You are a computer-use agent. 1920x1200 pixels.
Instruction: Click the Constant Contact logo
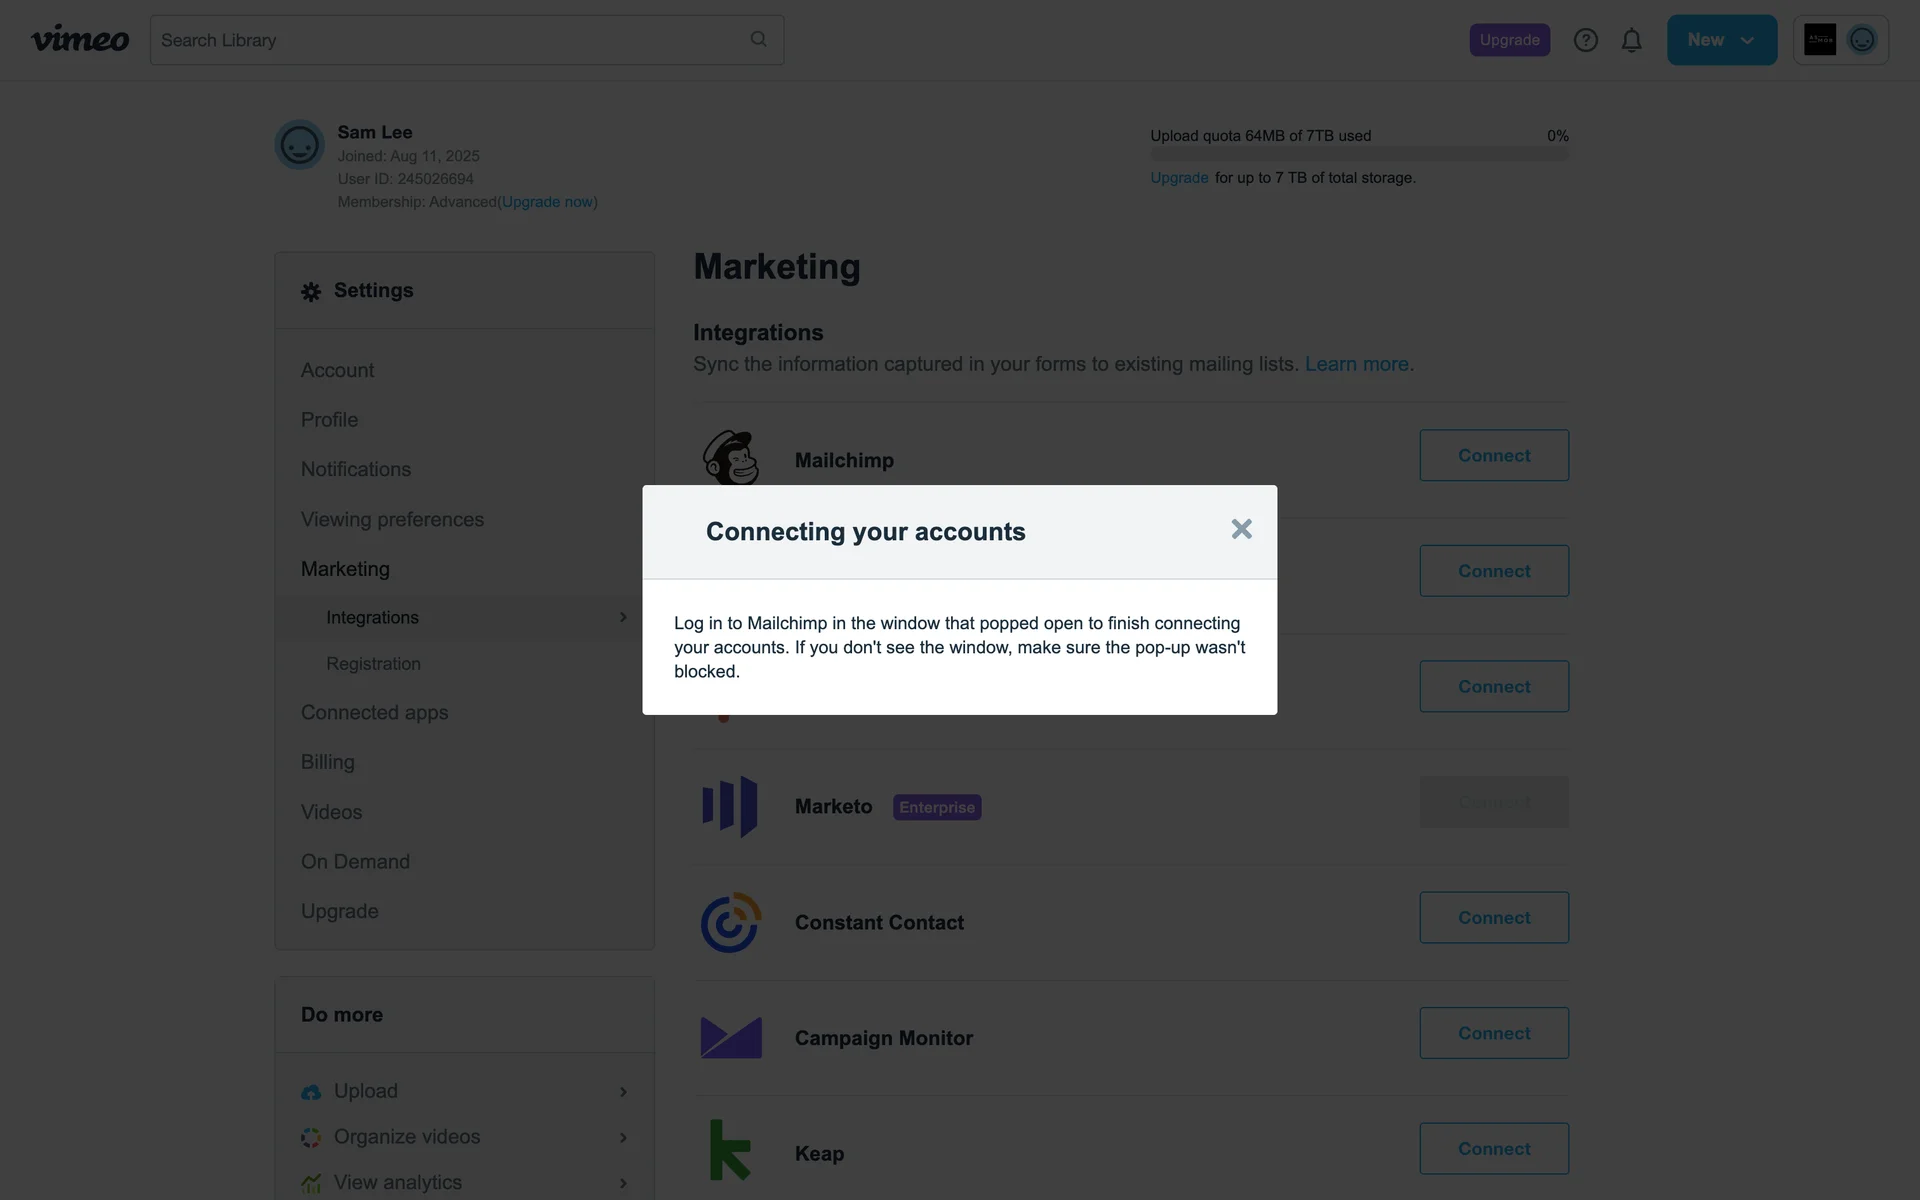tap(731, 922)
